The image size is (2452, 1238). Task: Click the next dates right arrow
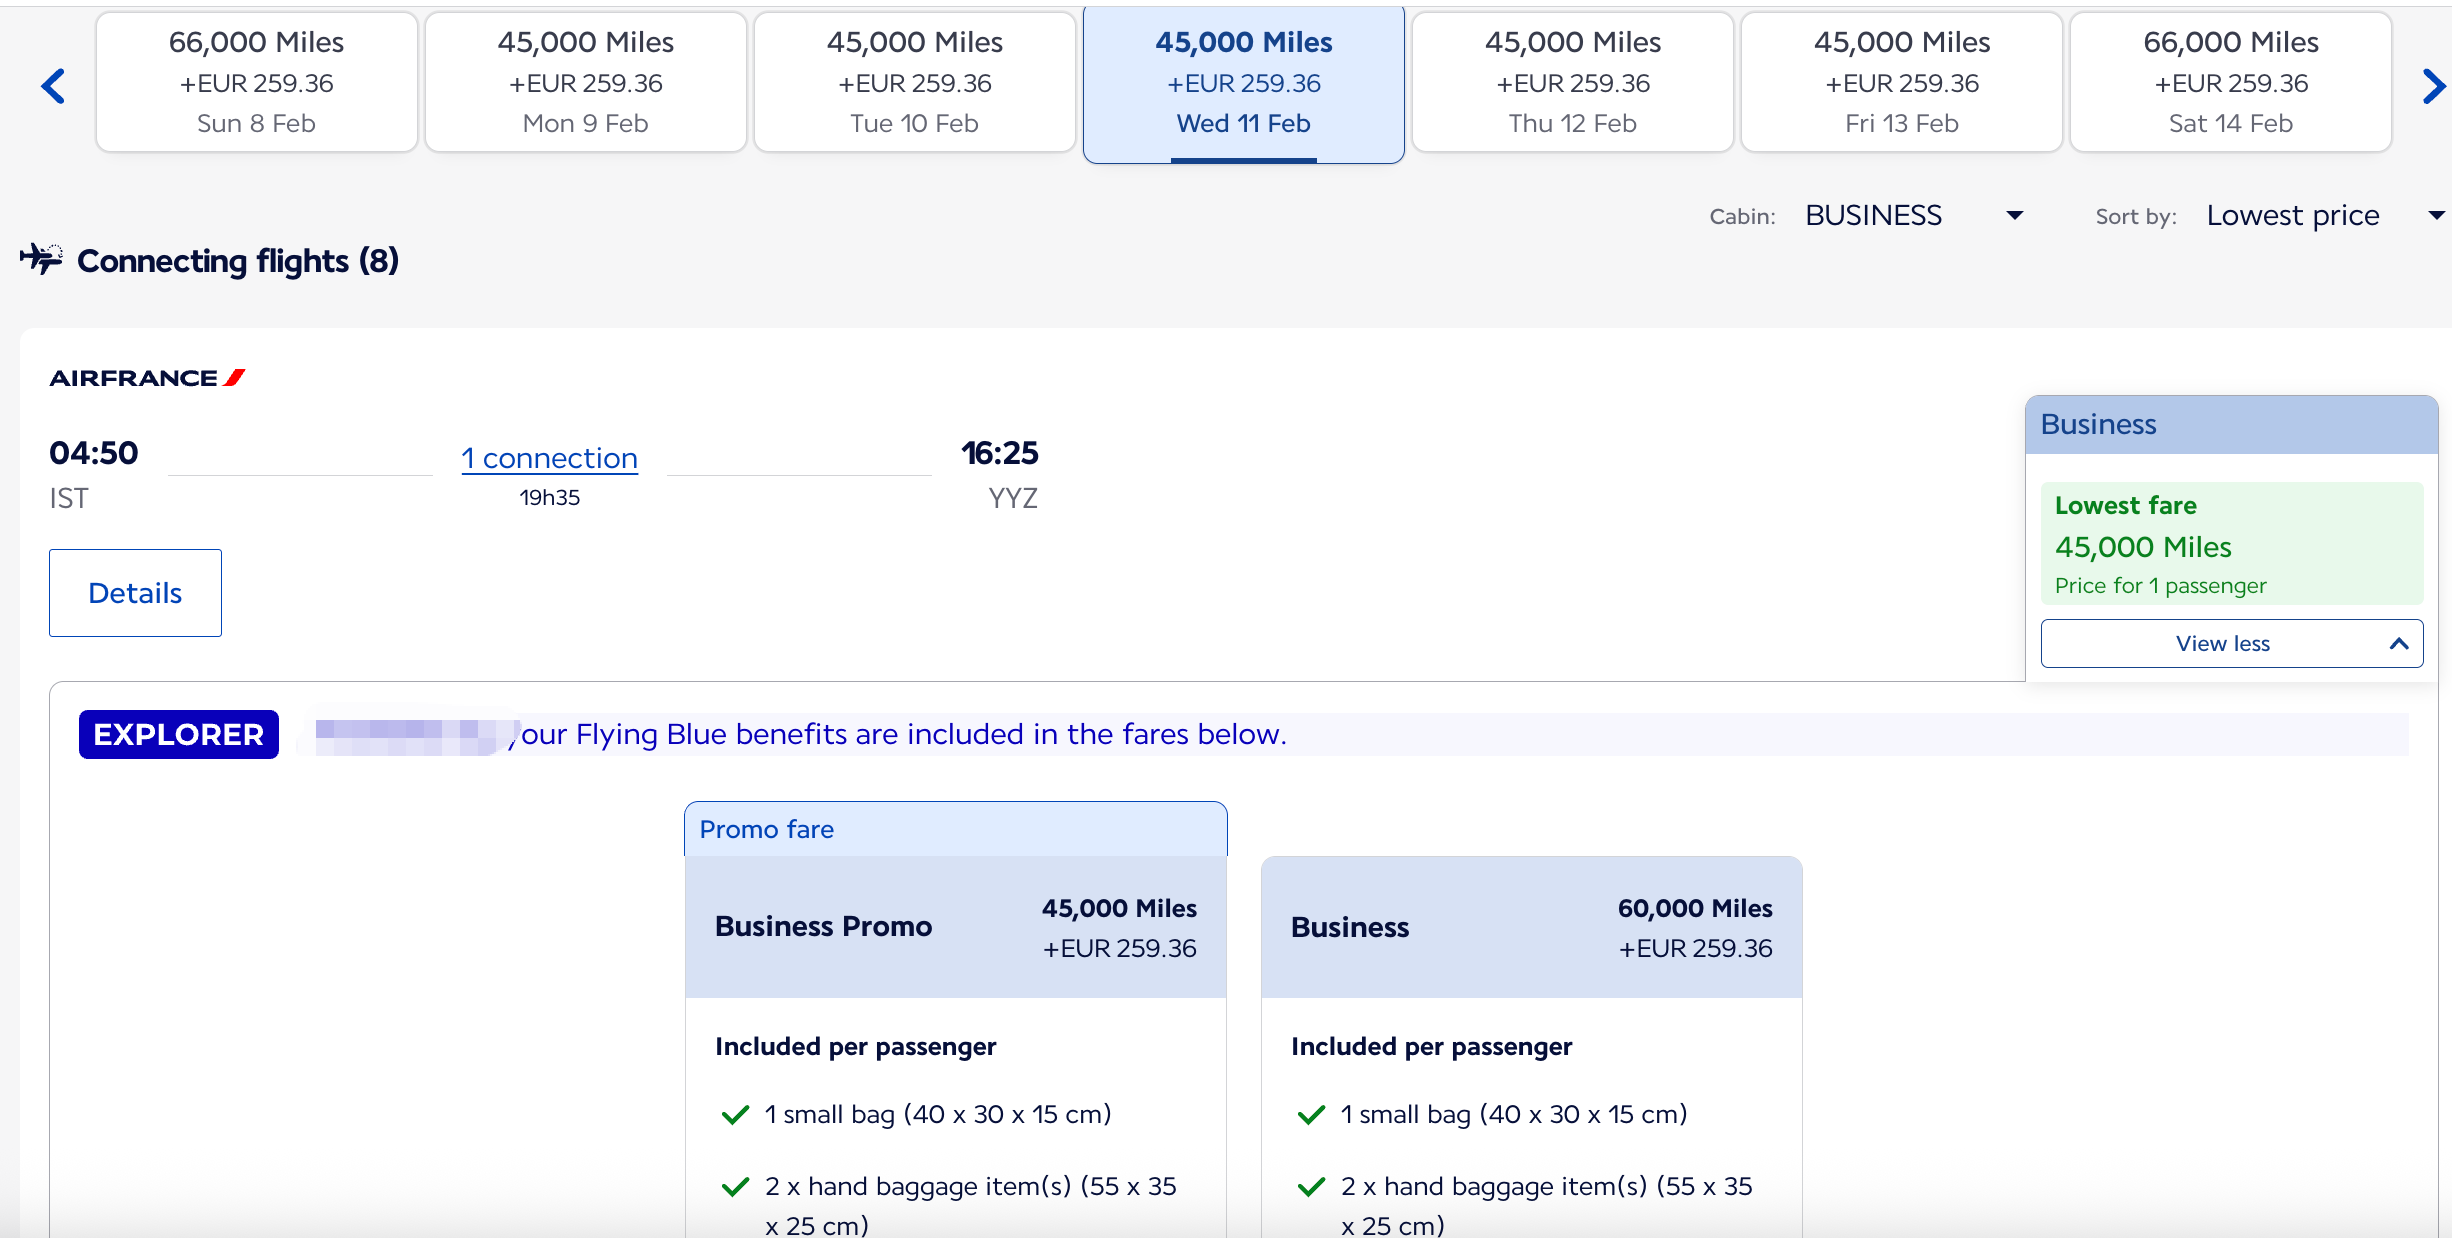(2433, 86)
